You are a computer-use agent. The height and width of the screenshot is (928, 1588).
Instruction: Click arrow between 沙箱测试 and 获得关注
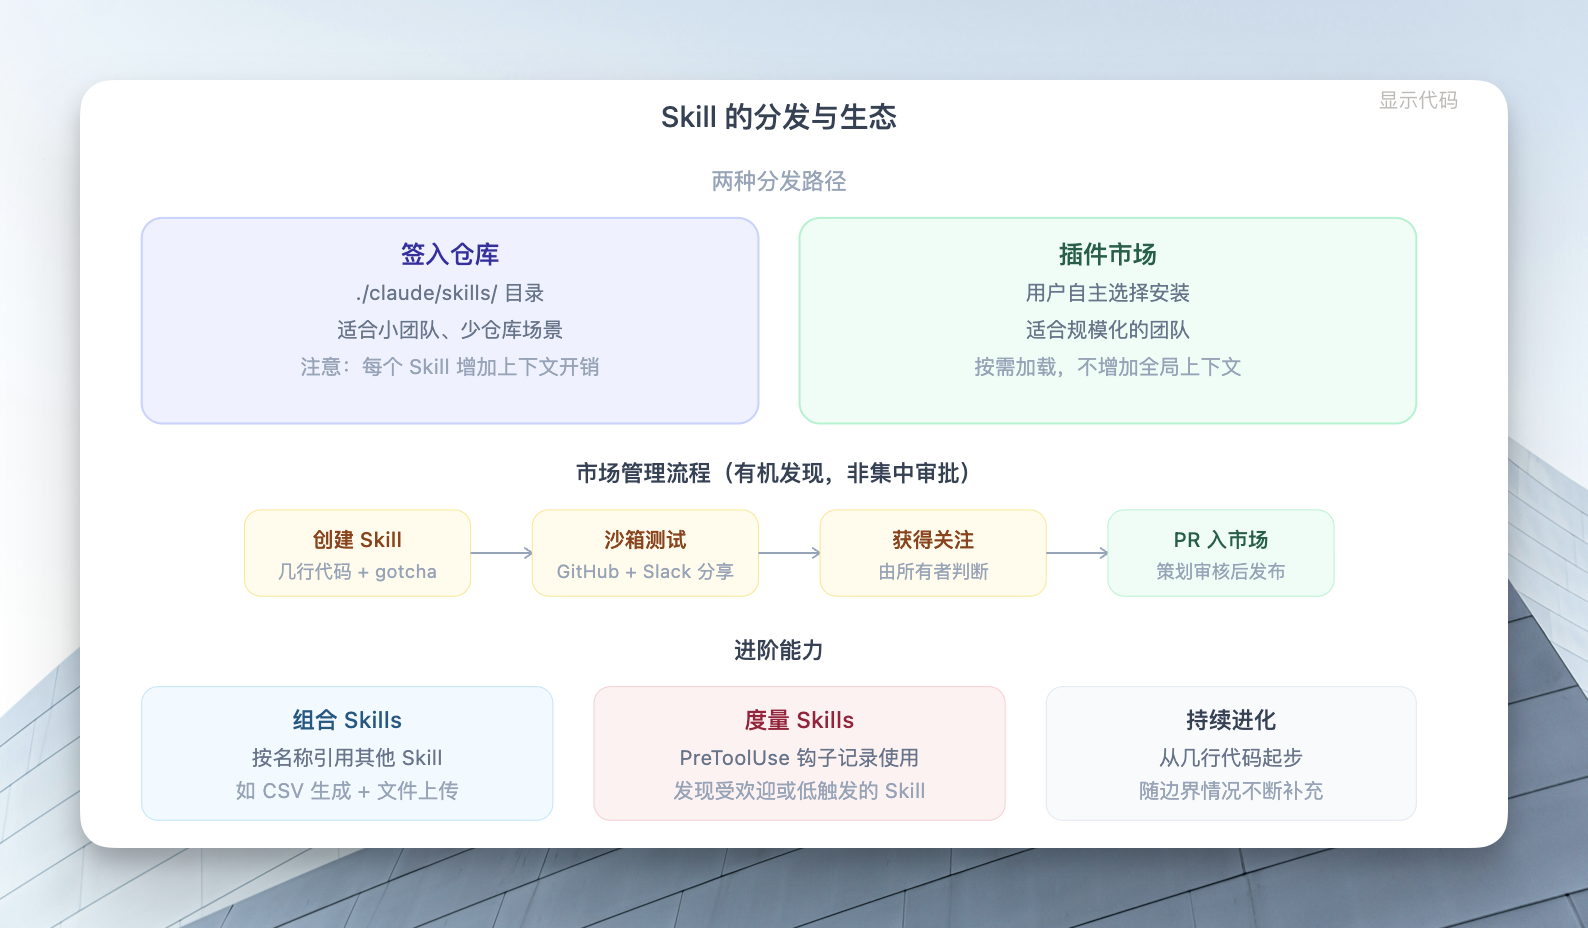click(x=789, y=553)
